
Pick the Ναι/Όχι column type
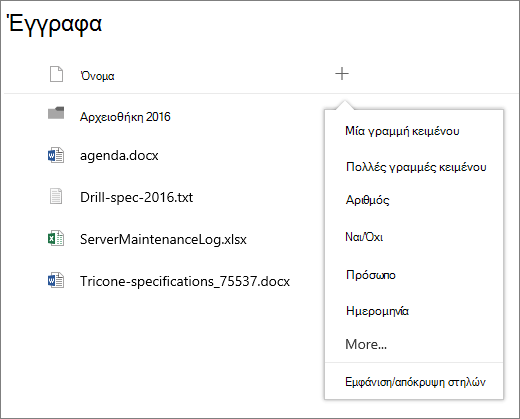click(x=364, y=237)
